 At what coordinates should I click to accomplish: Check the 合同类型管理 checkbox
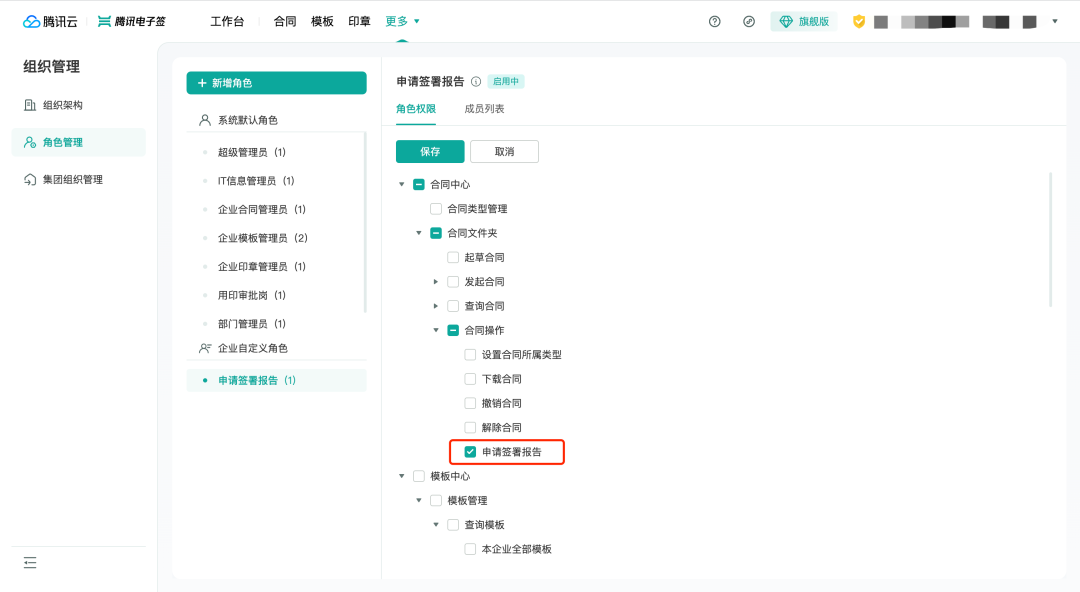pyautogui.click(x=436, y=208)
